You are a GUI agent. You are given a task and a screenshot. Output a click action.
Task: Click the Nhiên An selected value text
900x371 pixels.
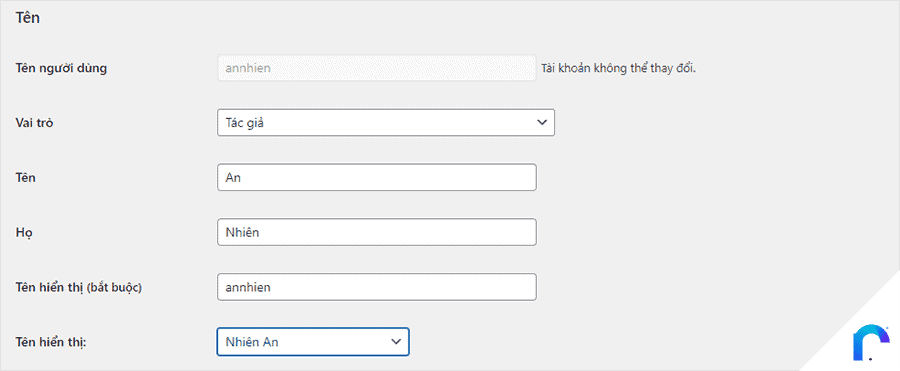[x=253, y=342]
